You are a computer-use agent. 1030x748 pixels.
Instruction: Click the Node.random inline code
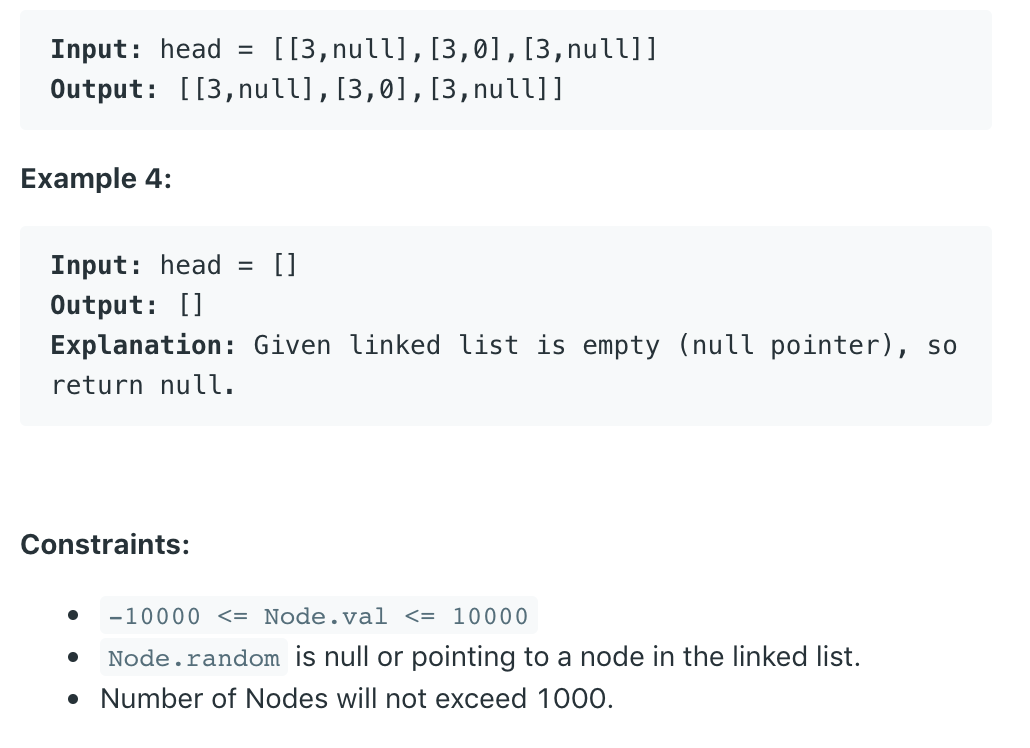[194, 658]
